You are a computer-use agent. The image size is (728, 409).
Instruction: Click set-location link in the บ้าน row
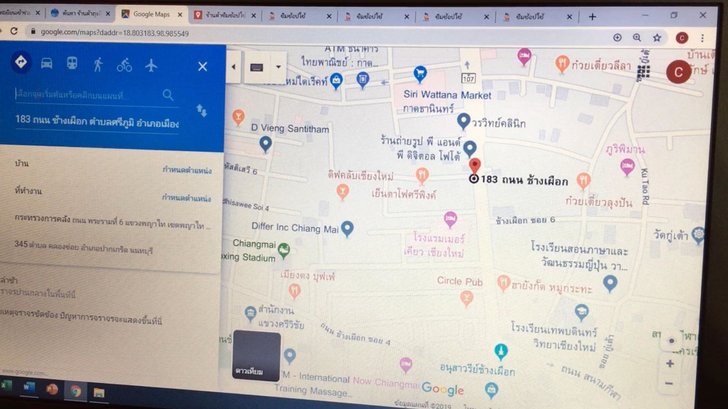pos(187,170)
